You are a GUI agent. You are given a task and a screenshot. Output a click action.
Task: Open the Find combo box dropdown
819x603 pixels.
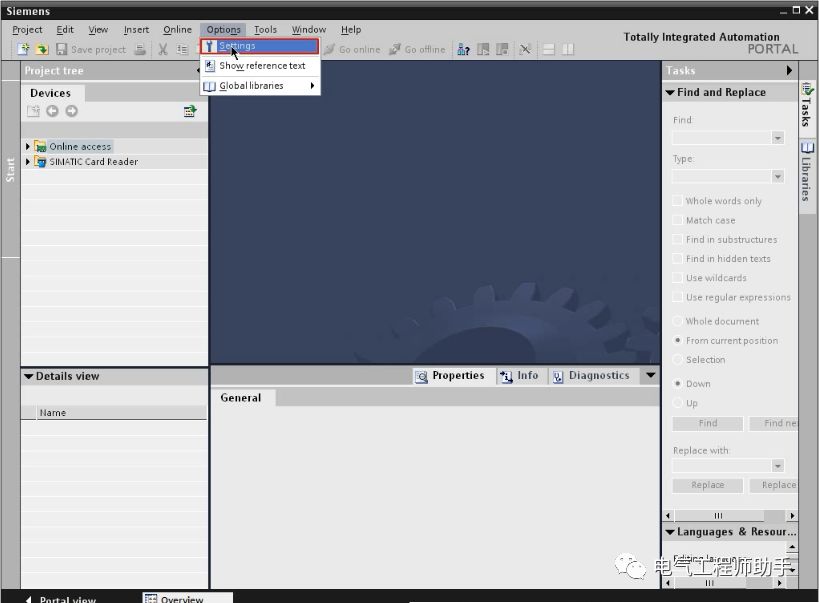(778, 138)
